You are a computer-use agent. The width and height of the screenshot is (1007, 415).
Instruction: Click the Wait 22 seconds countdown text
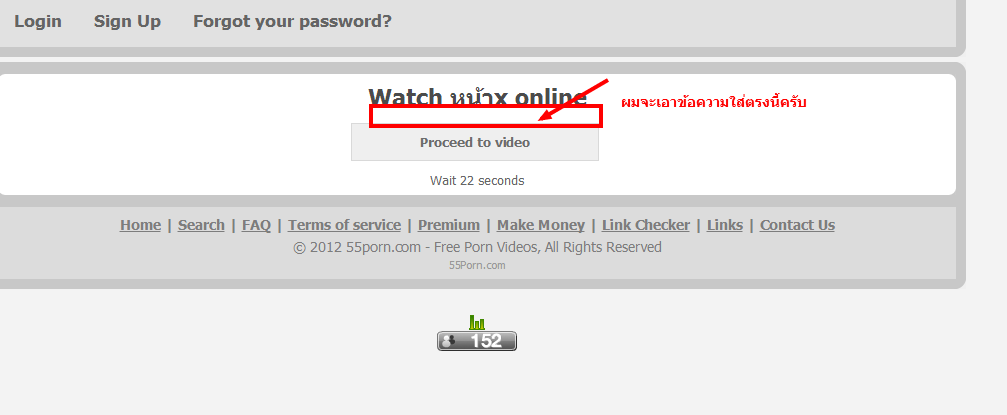(477, 181)
